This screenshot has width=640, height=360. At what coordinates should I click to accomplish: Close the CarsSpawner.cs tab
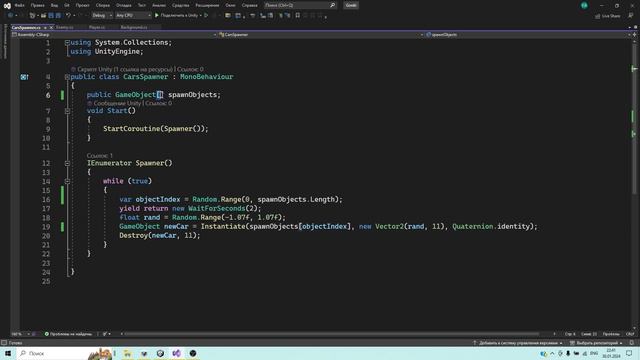click(51, 27)
